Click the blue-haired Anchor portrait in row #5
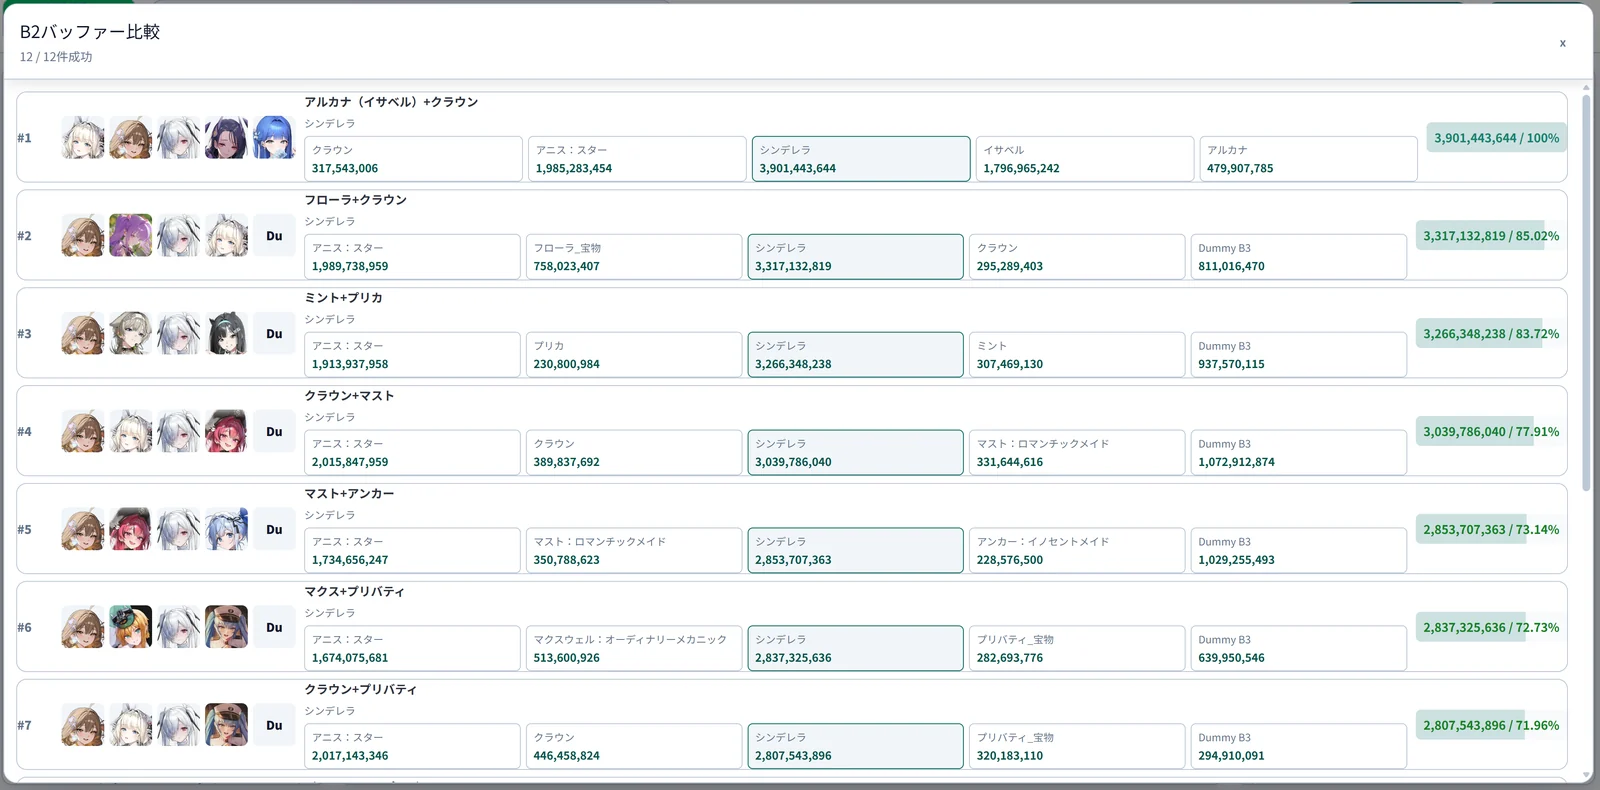The width and height of the screenshot is (1600, 790). pos(226,530)
